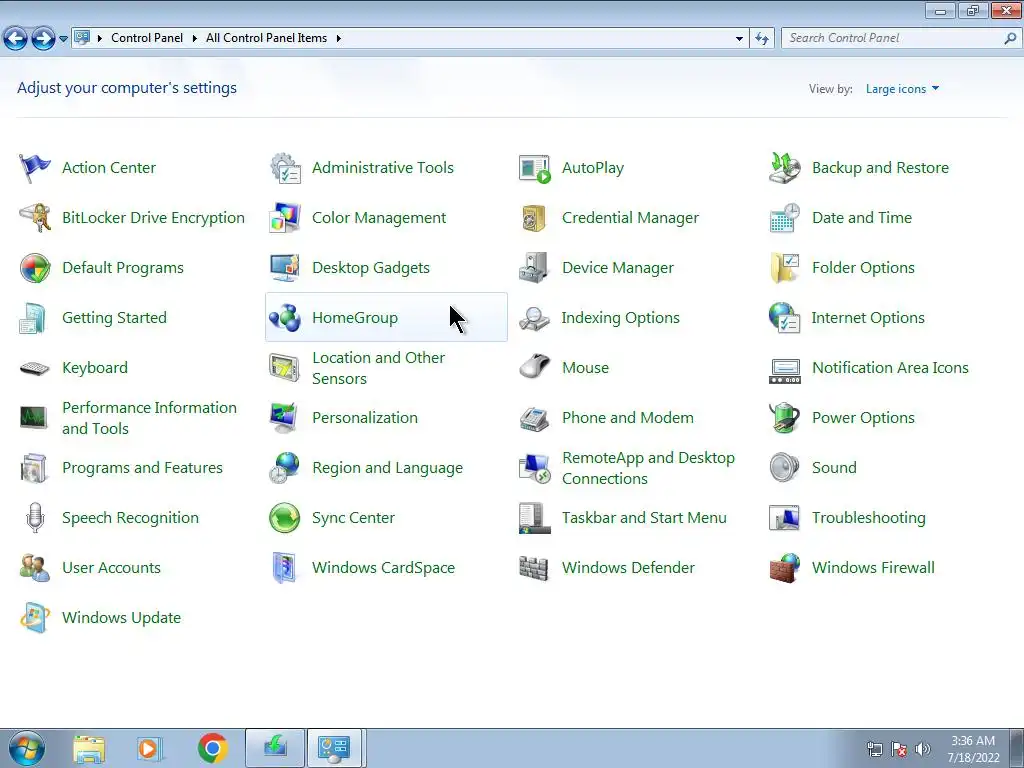1024x768 pixels.
Task: Click the Power Options battery icon
Action: pos(784,418)
